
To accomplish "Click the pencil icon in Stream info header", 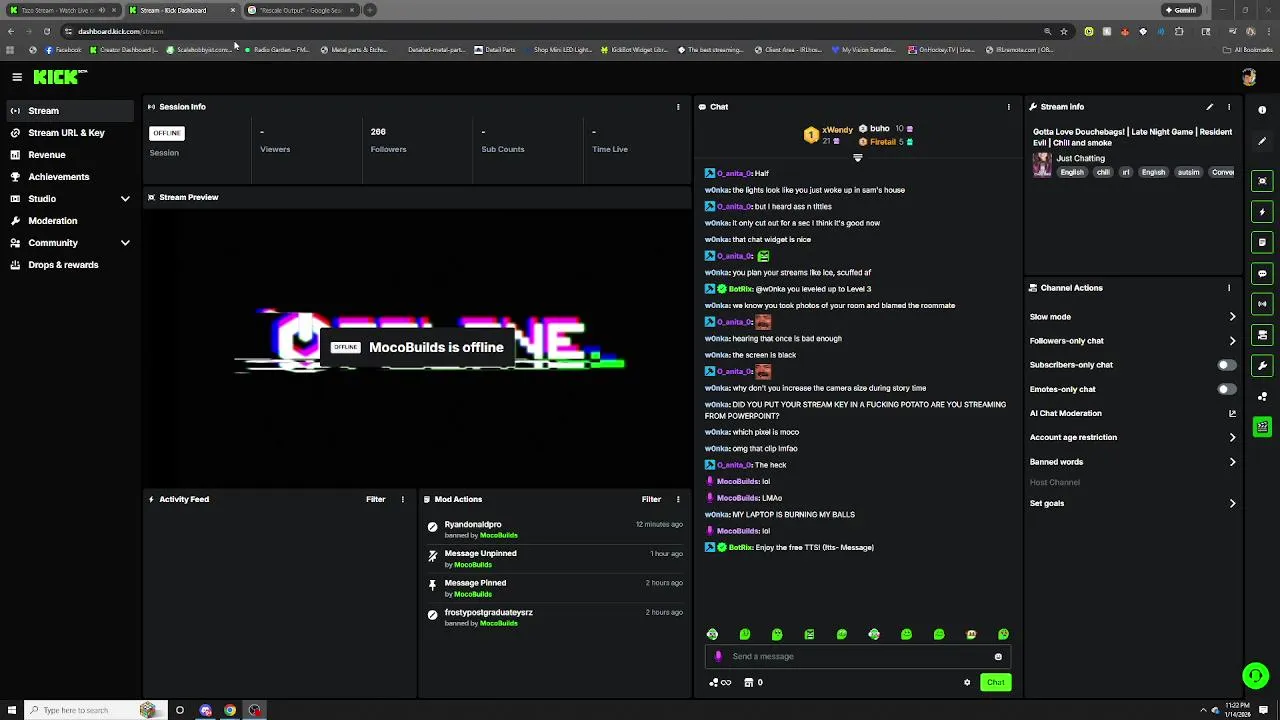I will pyautogui.click(x=1209, y=107).
